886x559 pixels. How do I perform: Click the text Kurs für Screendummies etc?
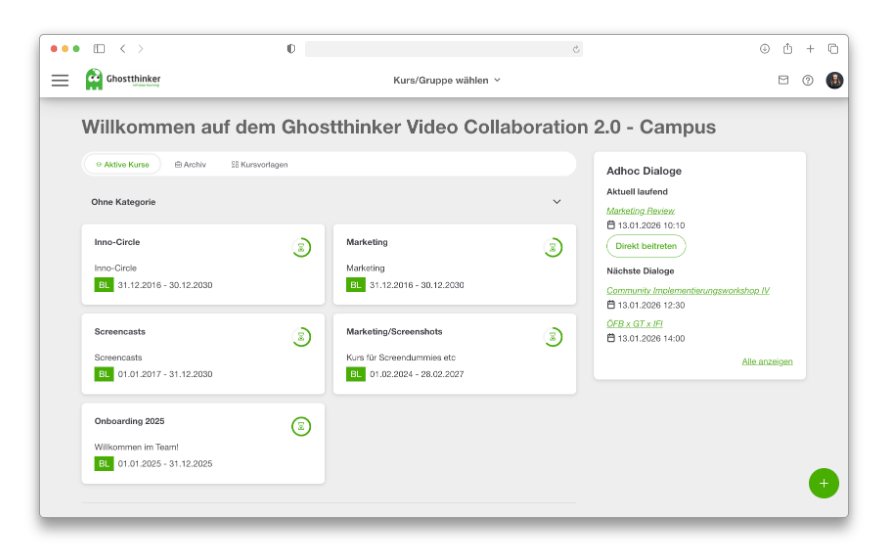coord(401,357)
